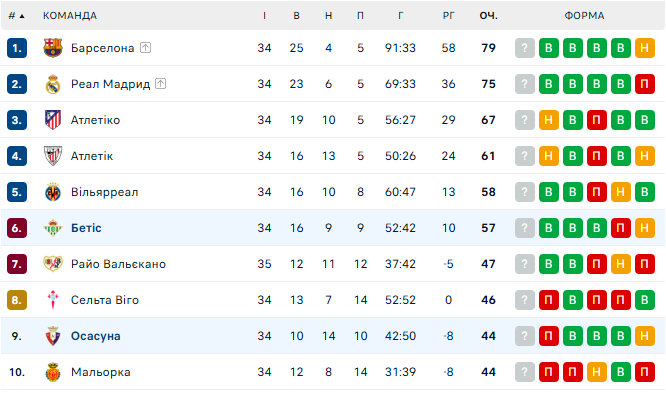Screen dimensions: 666x393
Task: Click the Бетіс green crest icon
Action: click(53, 228)
